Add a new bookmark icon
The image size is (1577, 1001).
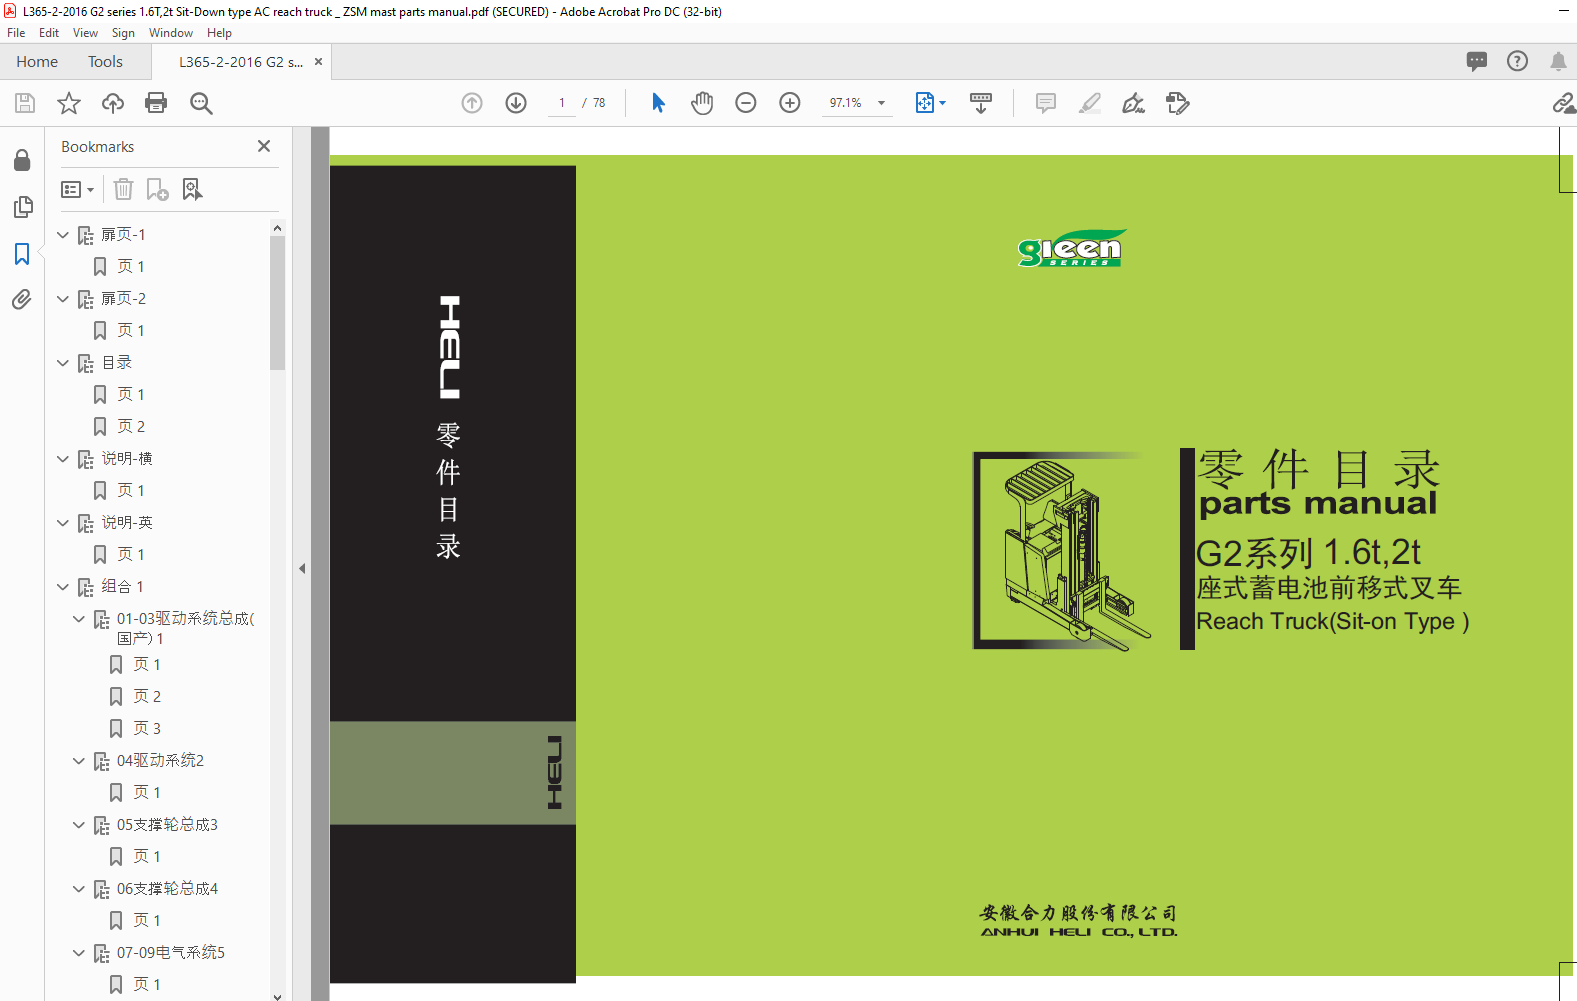(x=157, y=189)
